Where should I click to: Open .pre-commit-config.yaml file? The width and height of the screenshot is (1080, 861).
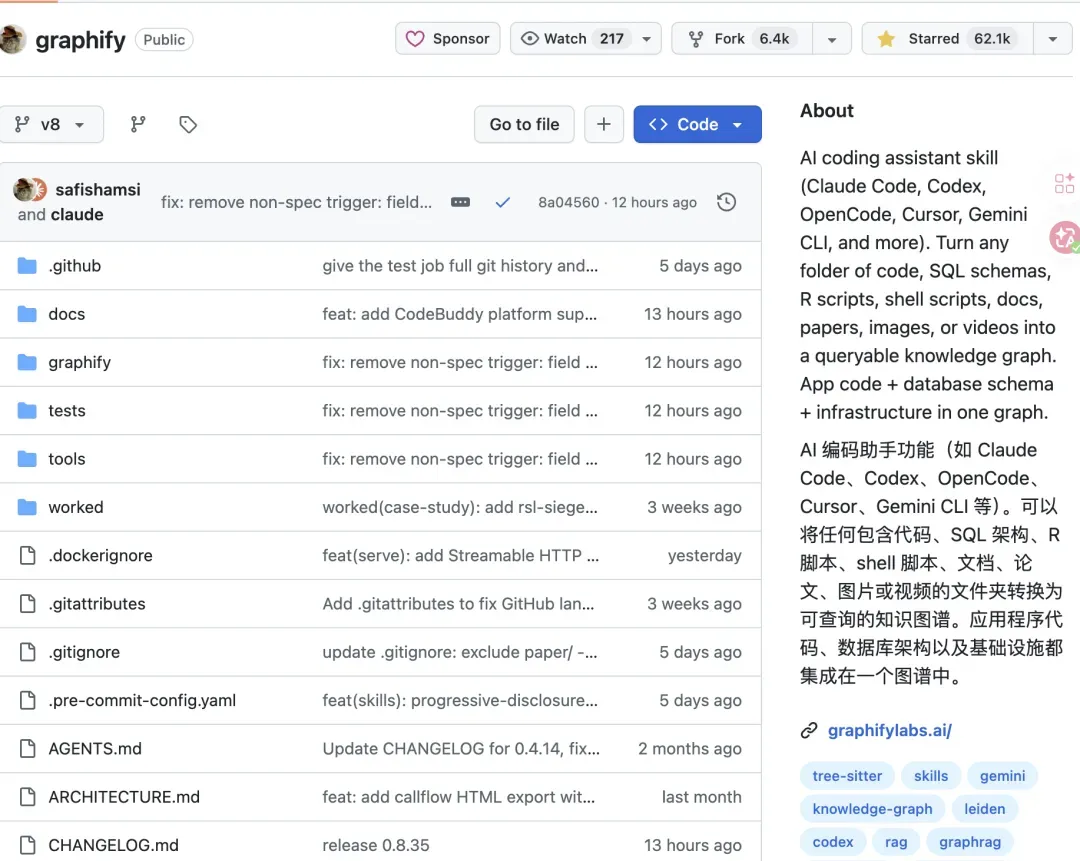coord(142,700)
